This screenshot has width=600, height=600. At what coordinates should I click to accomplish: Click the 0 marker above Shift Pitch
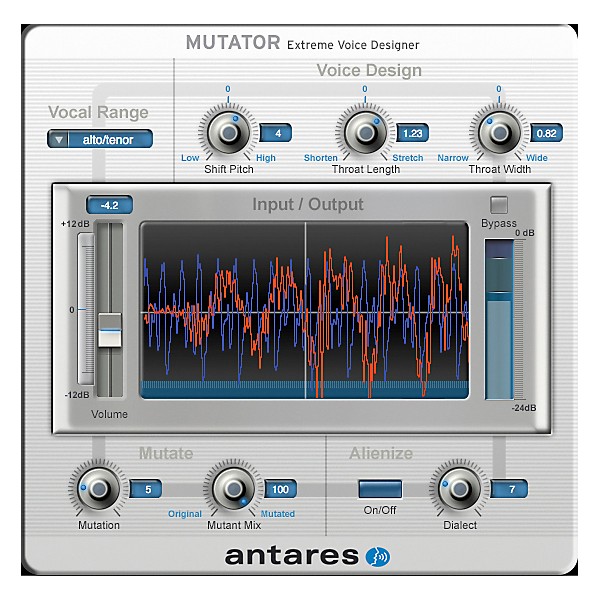point(228,89)
